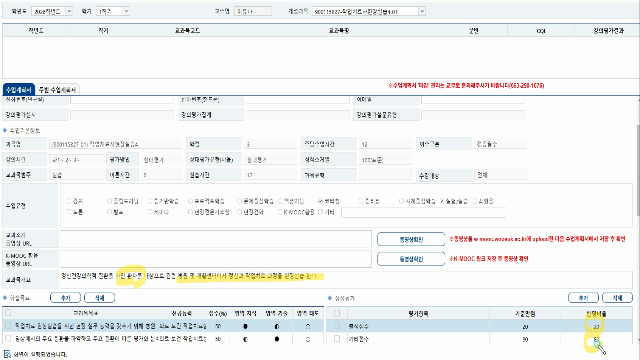The image size is (640, 360).
Task: Toggle the 사례중심학습 checkbox
Action: pyautogui.click(x=402, y=201)
